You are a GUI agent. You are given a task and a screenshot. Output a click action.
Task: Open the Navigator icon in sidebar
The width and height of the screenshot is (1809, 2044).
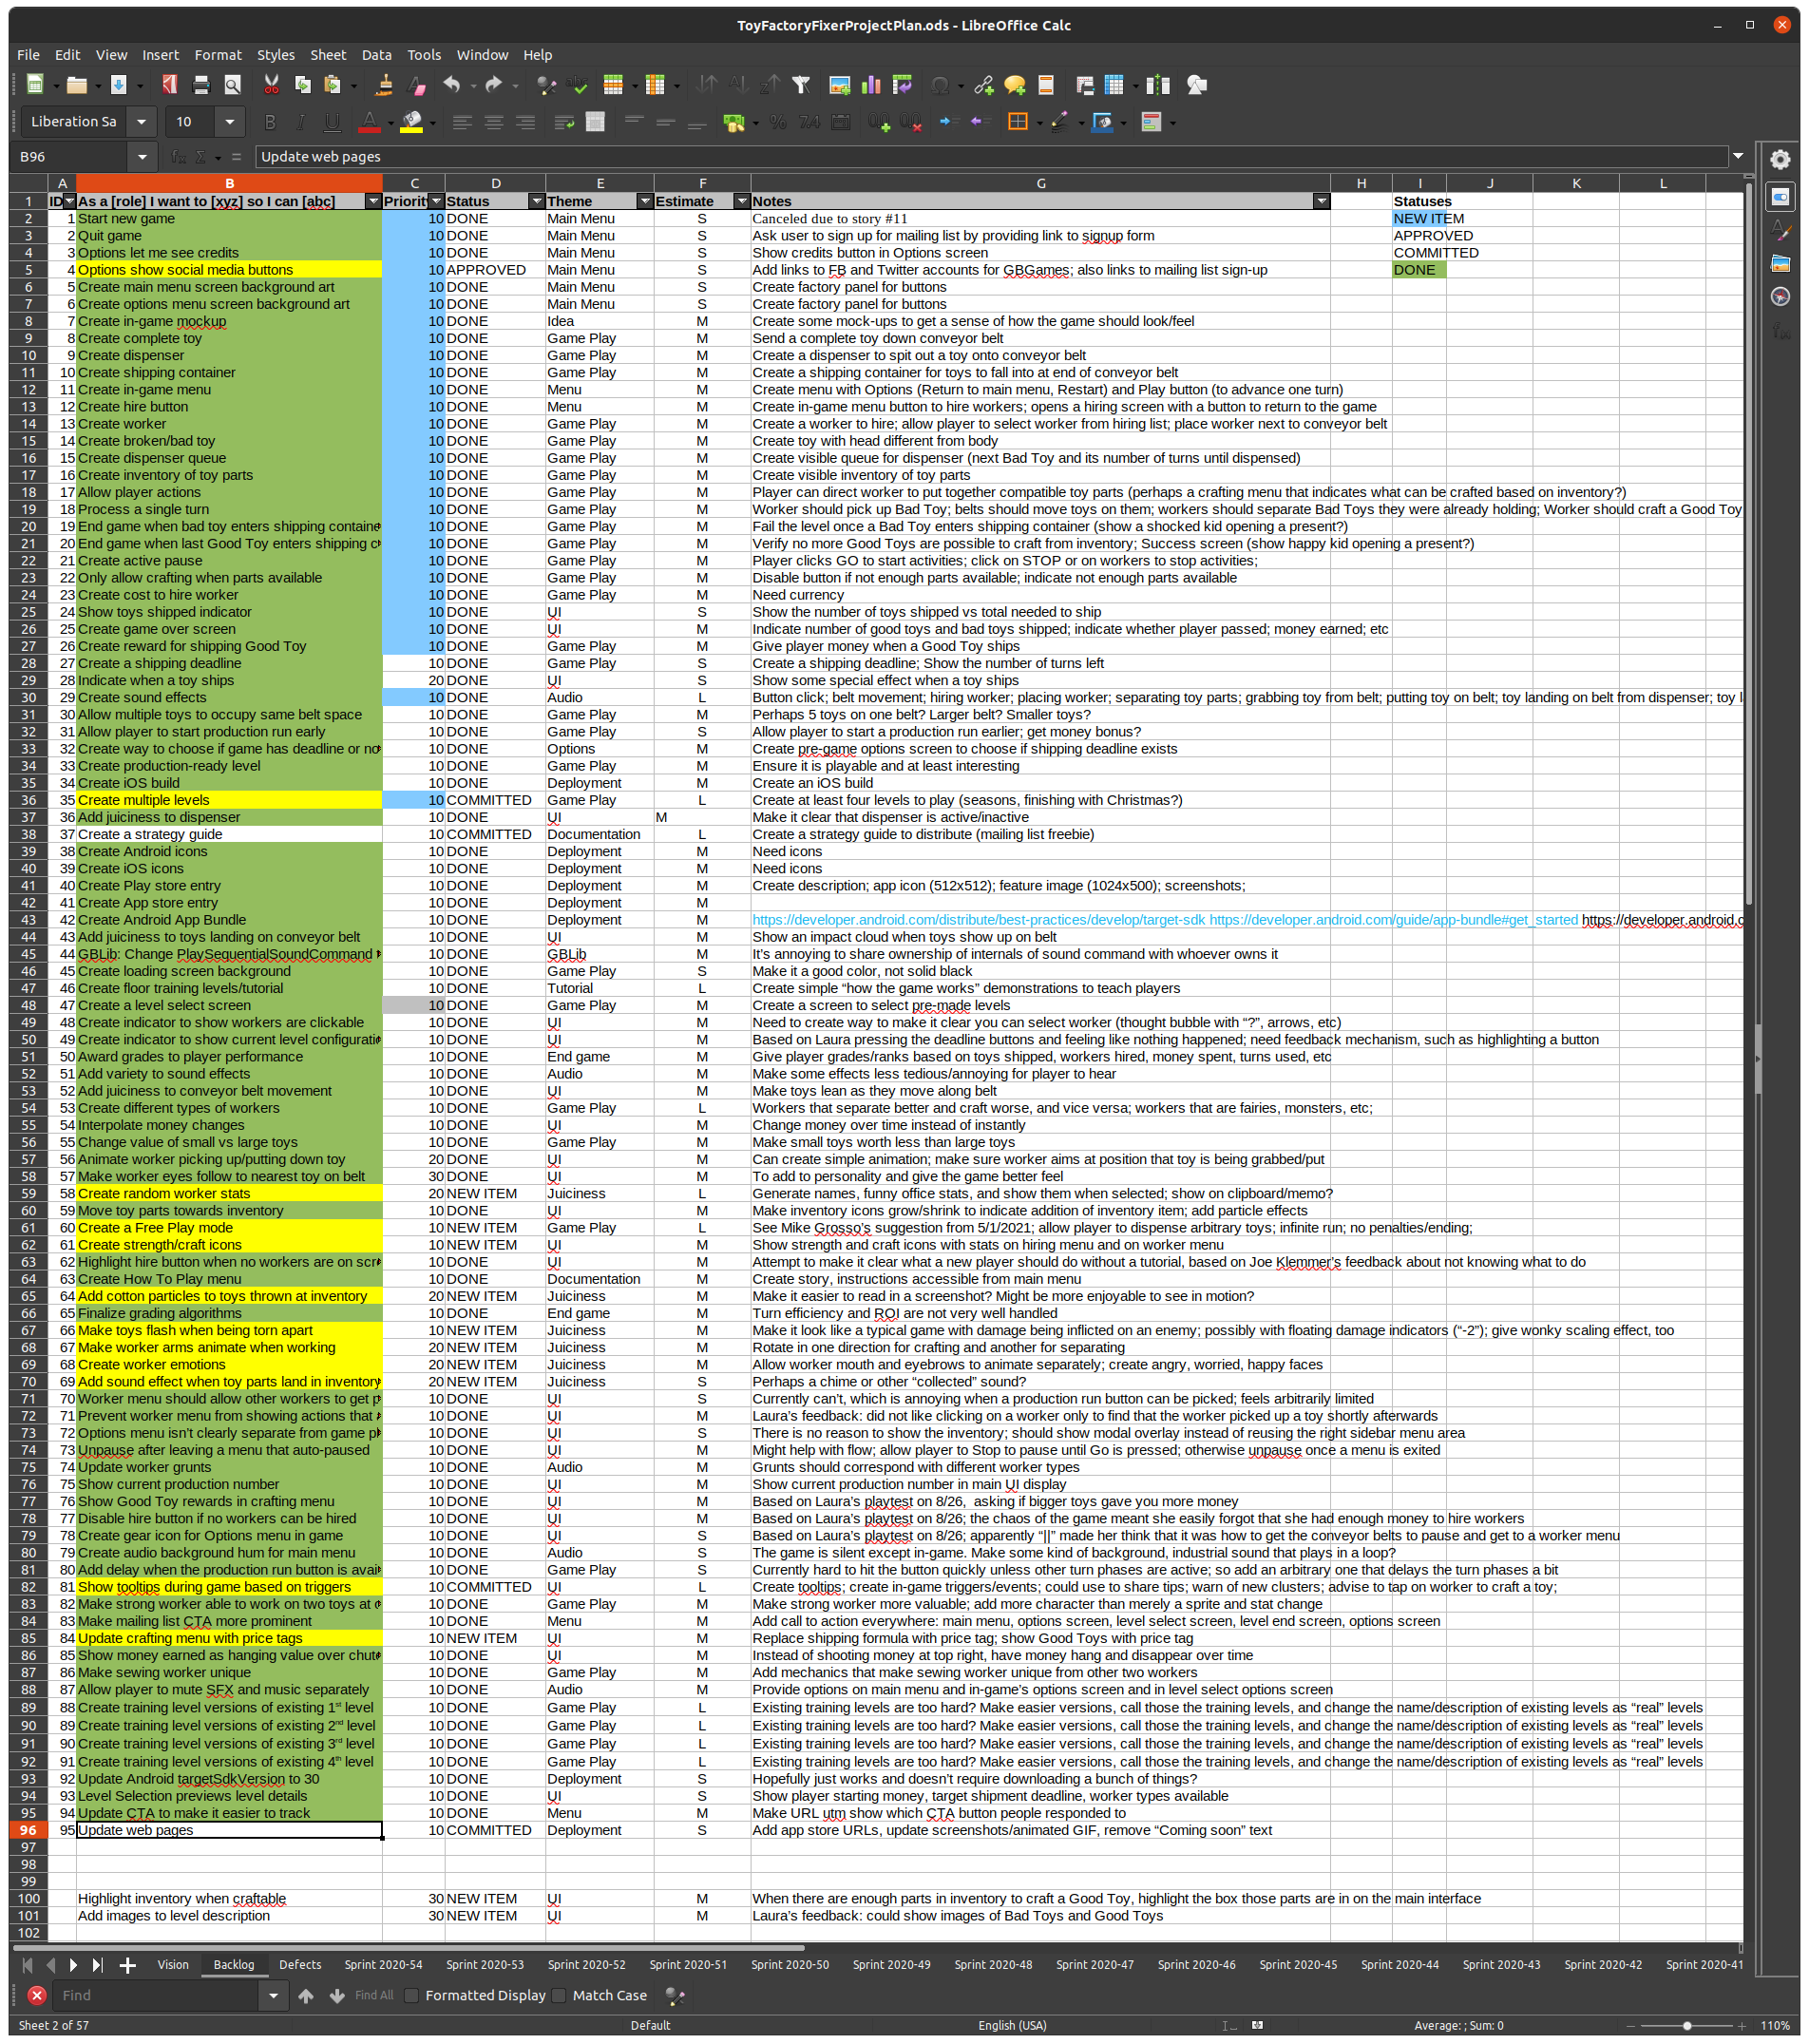1780,297
